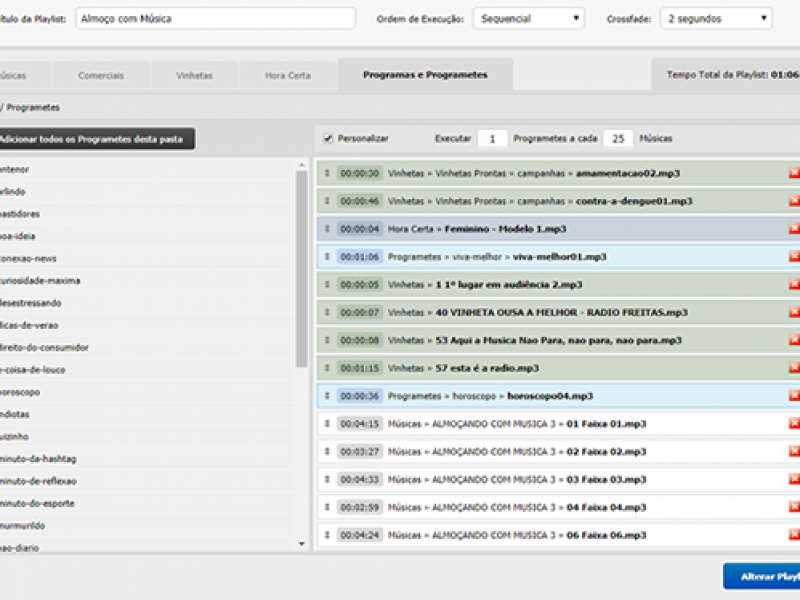The width and height of the screenshot is (800, 600).
Task: Remove contra-a-dengue01.mp3 with its red X icon
Action: (794, 201)
